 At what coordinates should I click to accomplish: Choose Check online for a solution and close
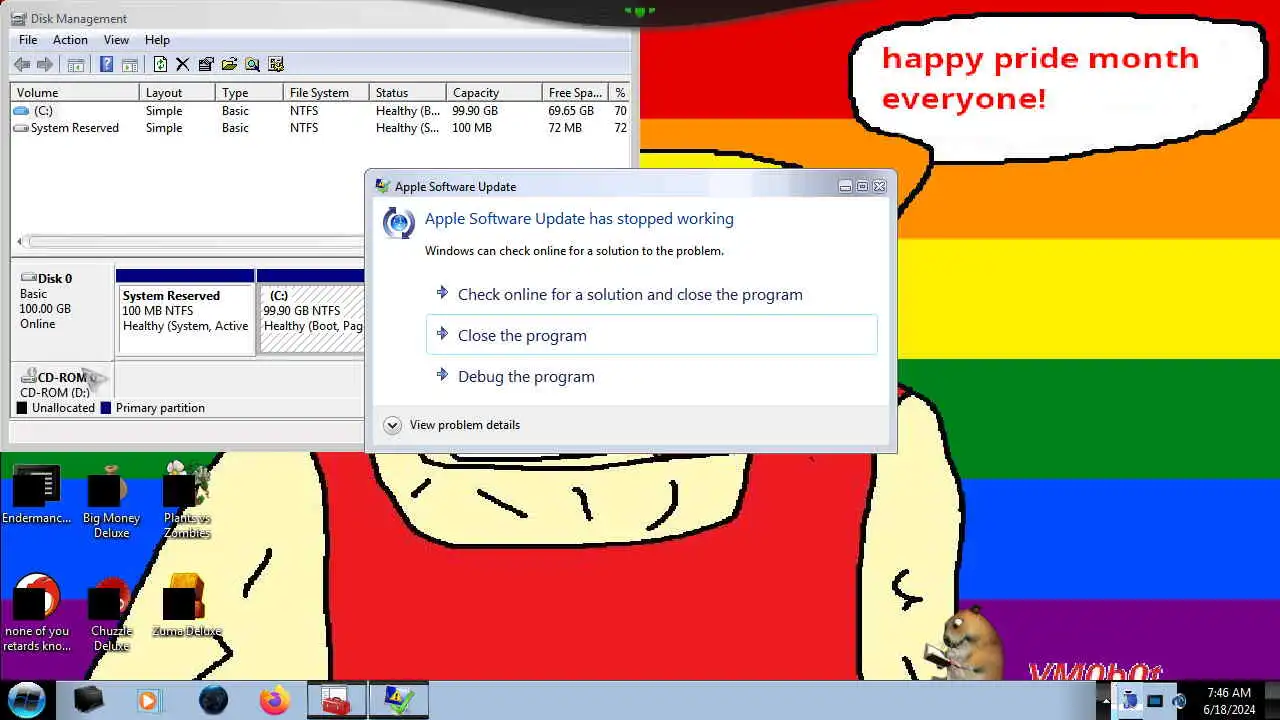click(652, 294)
